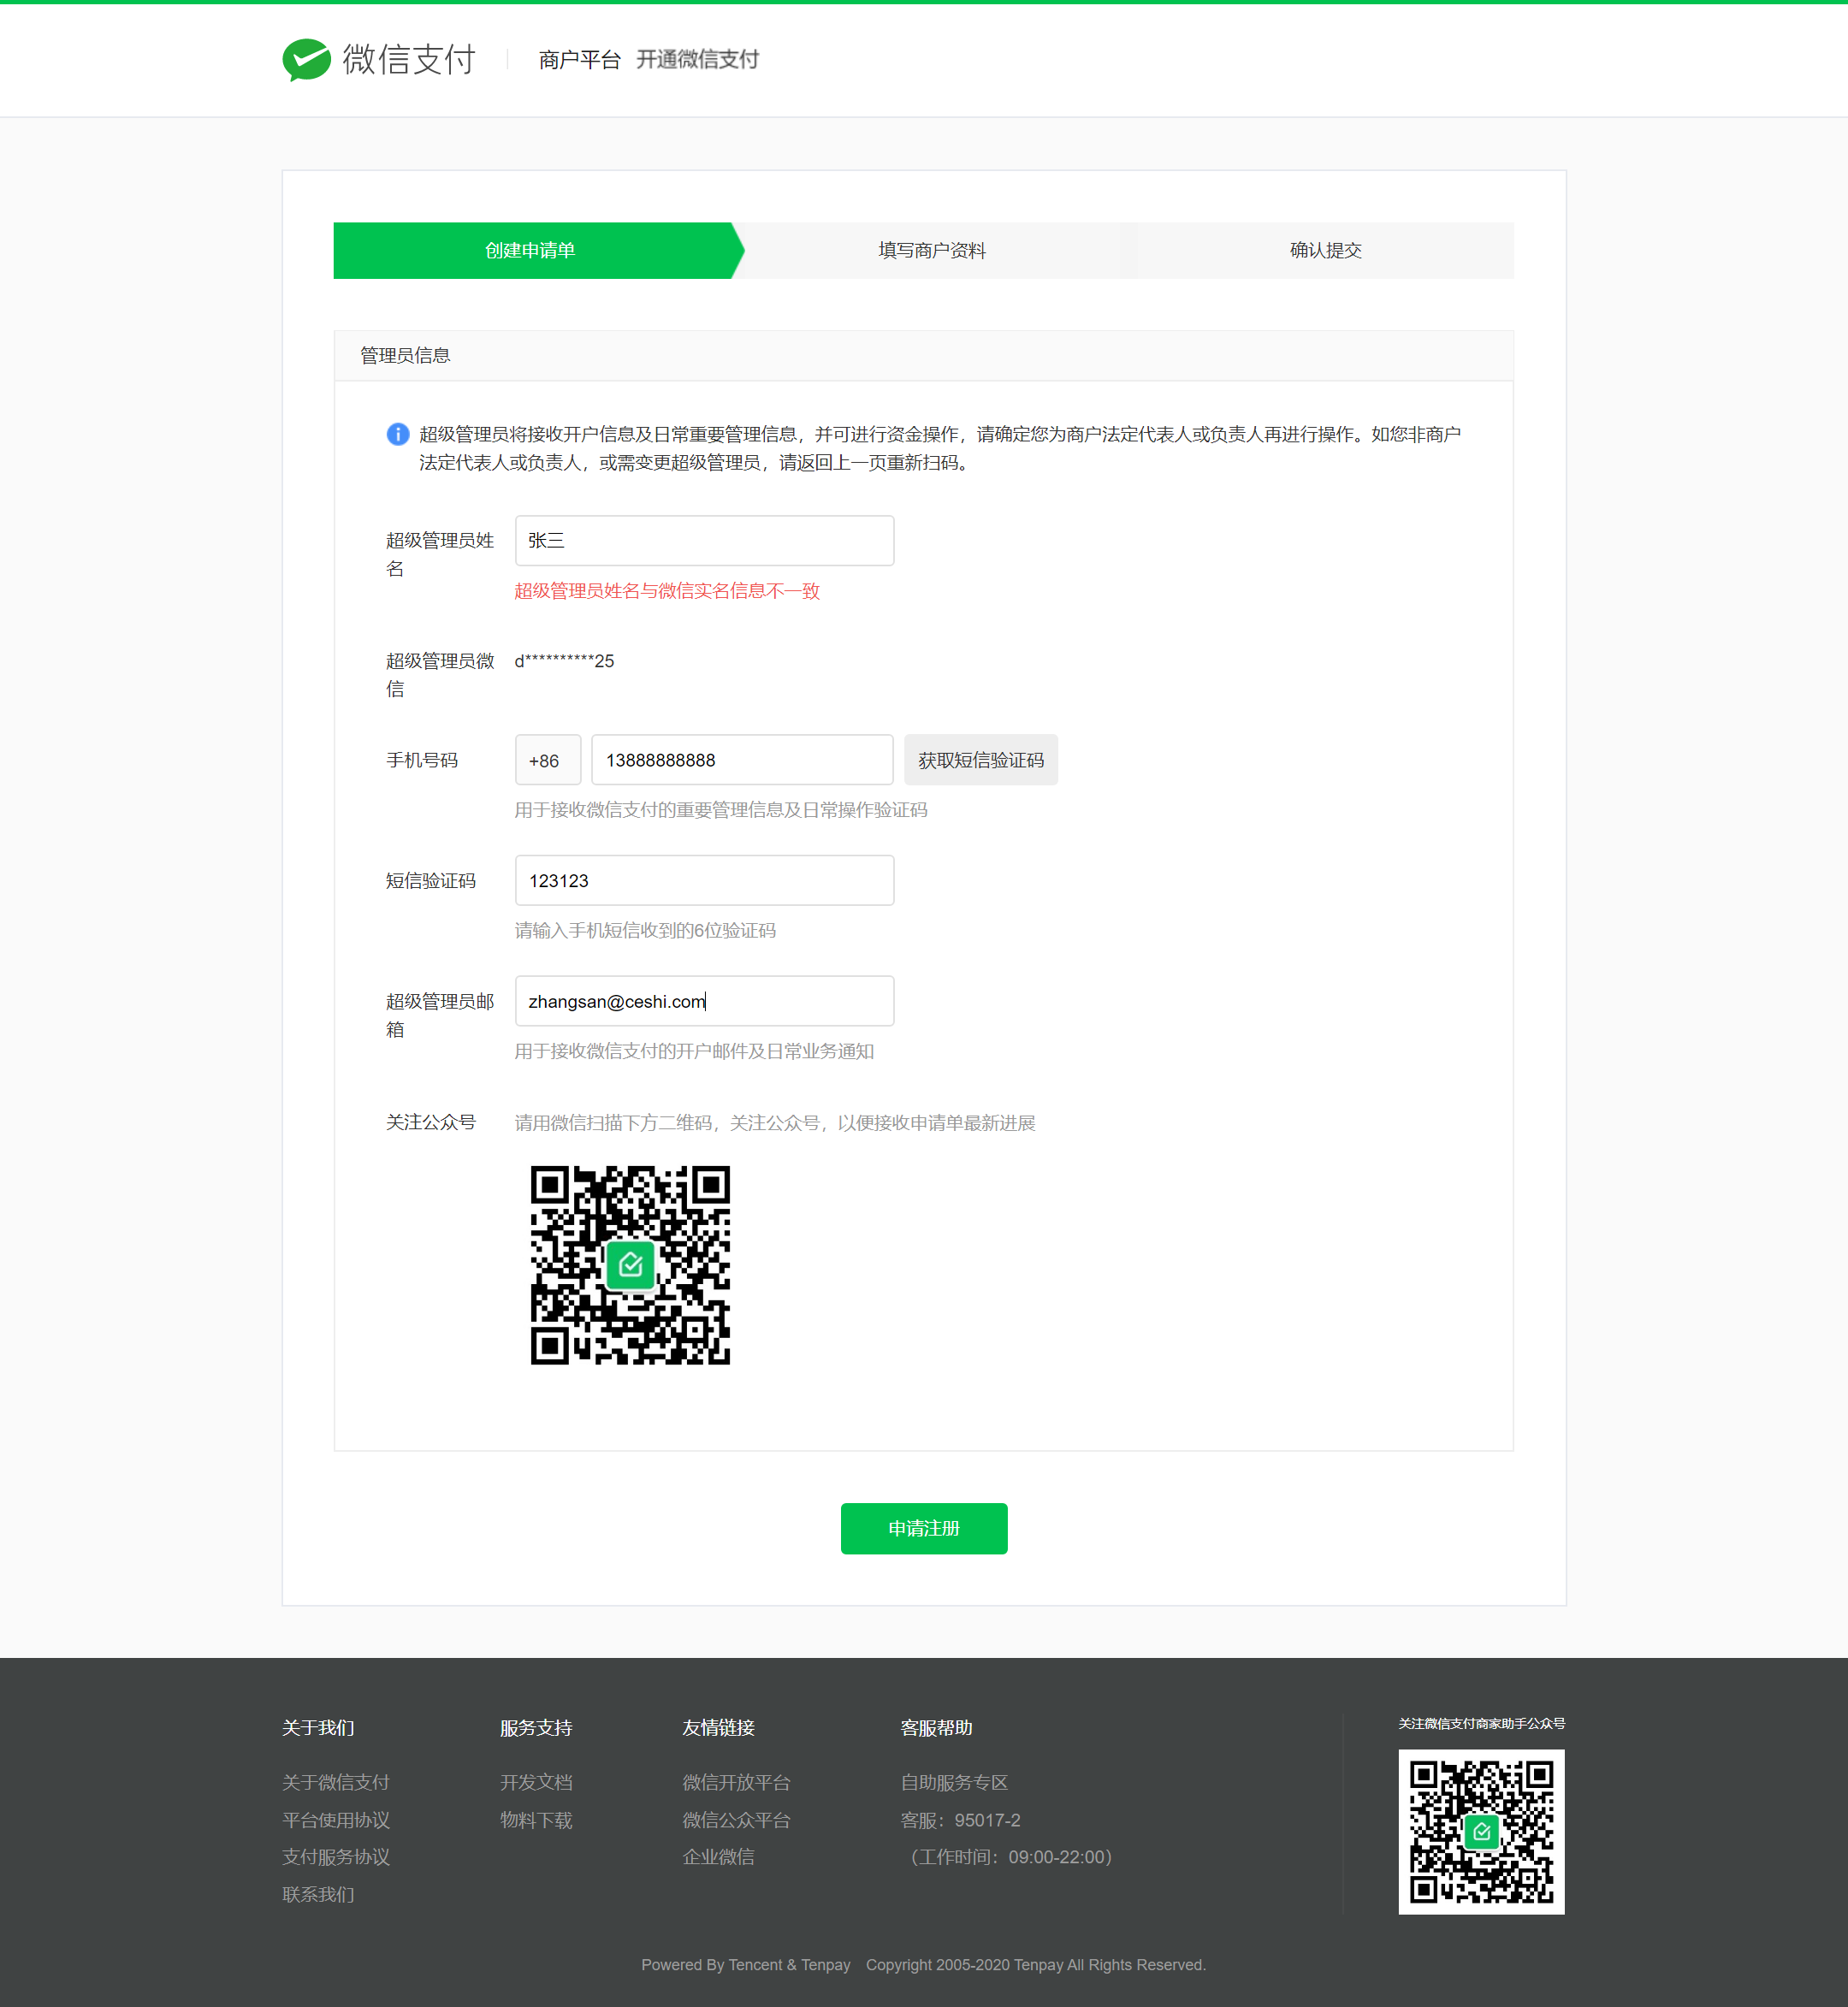The height and width of the screenshot is (2007, 1848).
Task: Click the email usage hint text
Action: 694,1051
